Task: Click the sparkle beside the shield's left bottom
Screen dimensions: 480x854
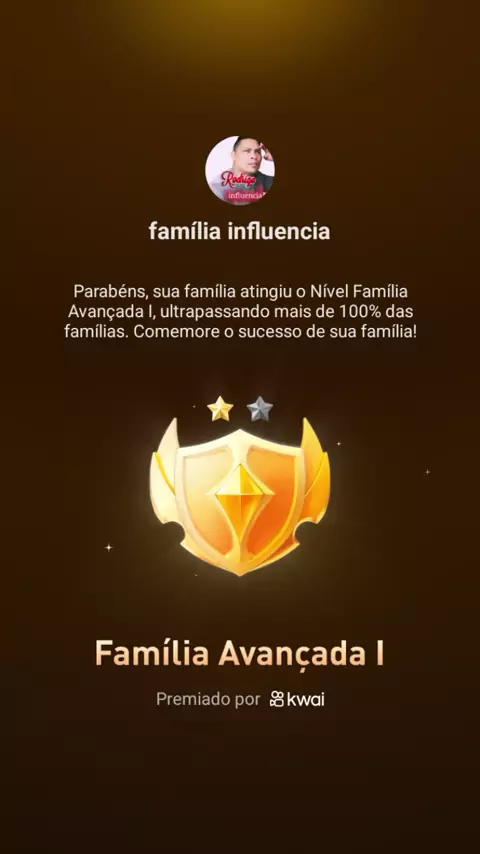Action: [x=108, y=547]
